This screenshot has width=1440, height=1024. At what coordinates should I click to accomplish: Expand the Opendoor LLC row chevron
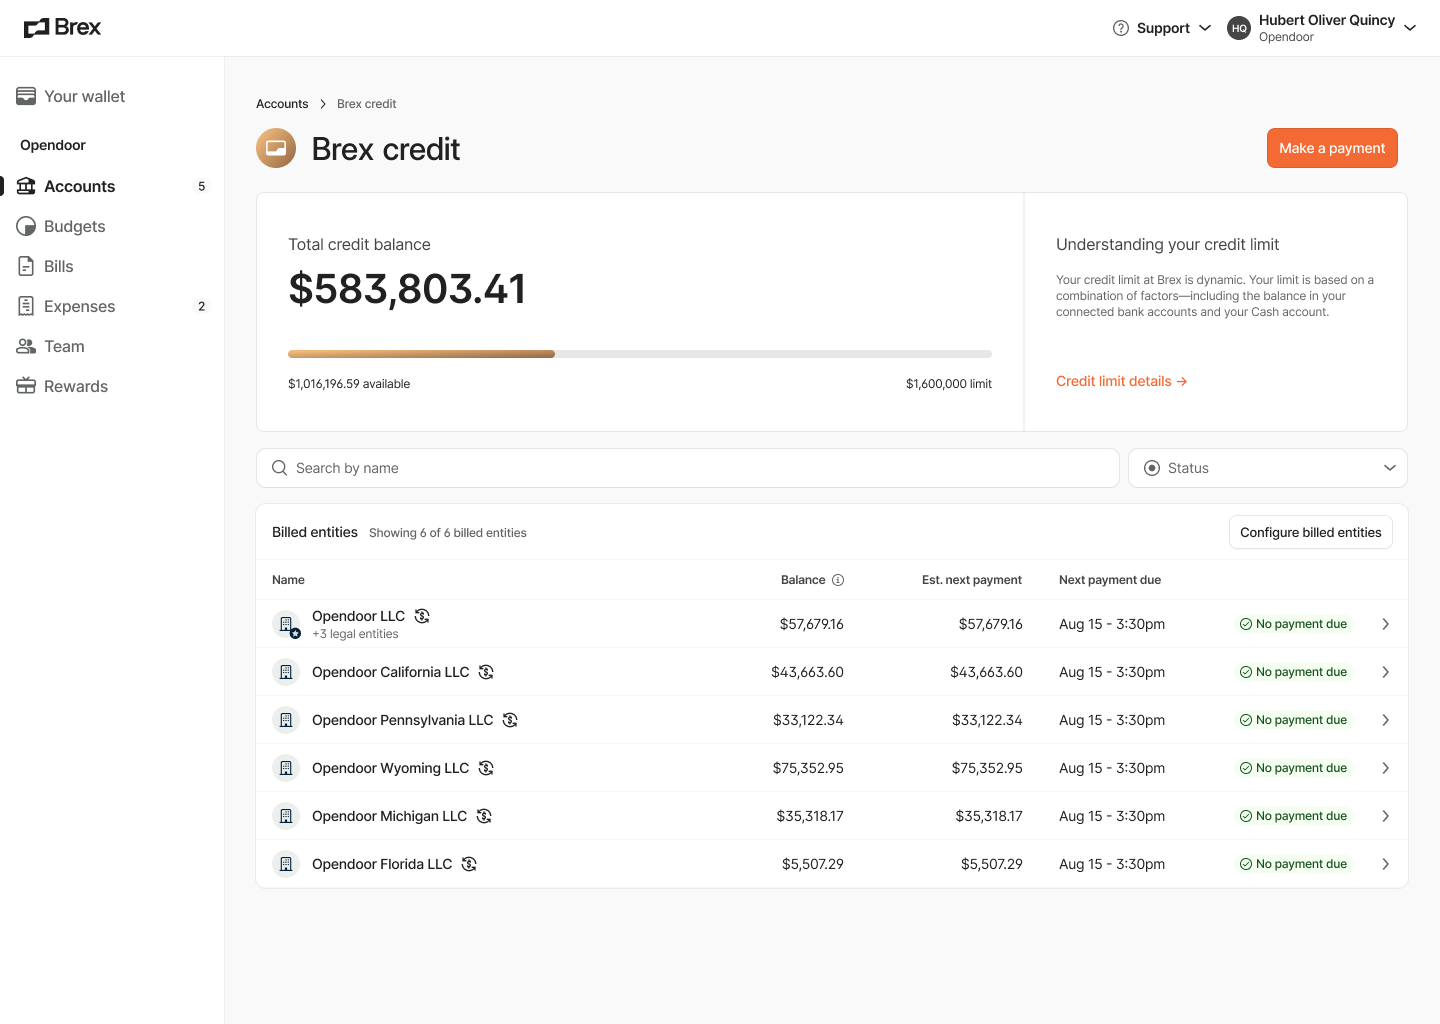pos(1385,624)
